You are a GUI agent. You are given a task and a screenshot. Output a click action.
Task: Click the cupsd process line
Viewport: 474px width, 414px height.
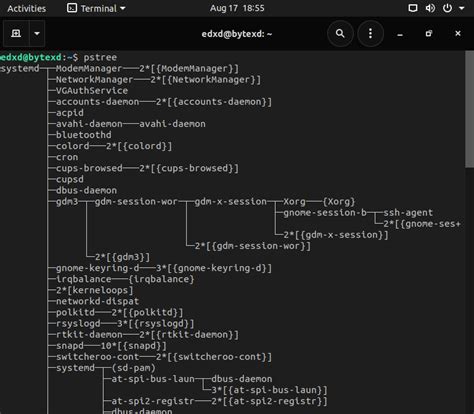[x=70, y=179]
